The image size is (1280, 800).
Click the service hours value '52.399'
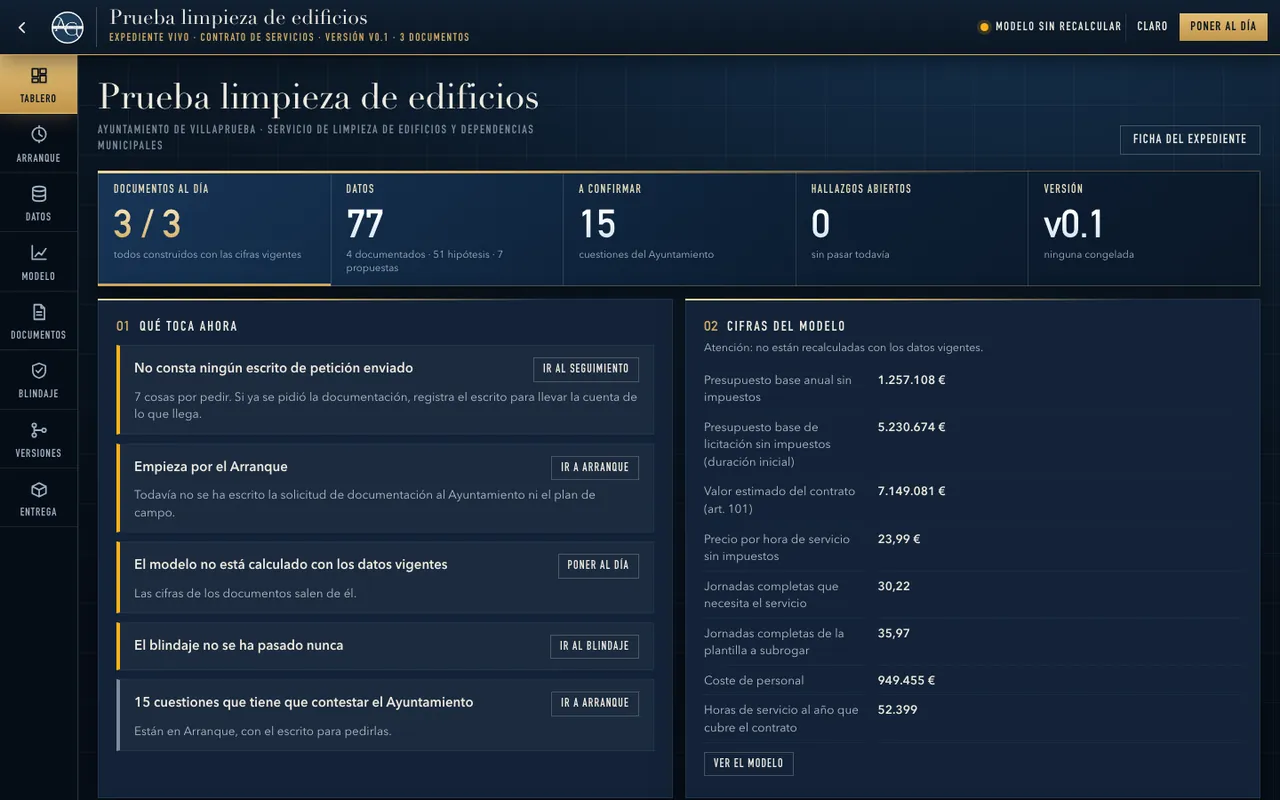(x=898, y=710)
